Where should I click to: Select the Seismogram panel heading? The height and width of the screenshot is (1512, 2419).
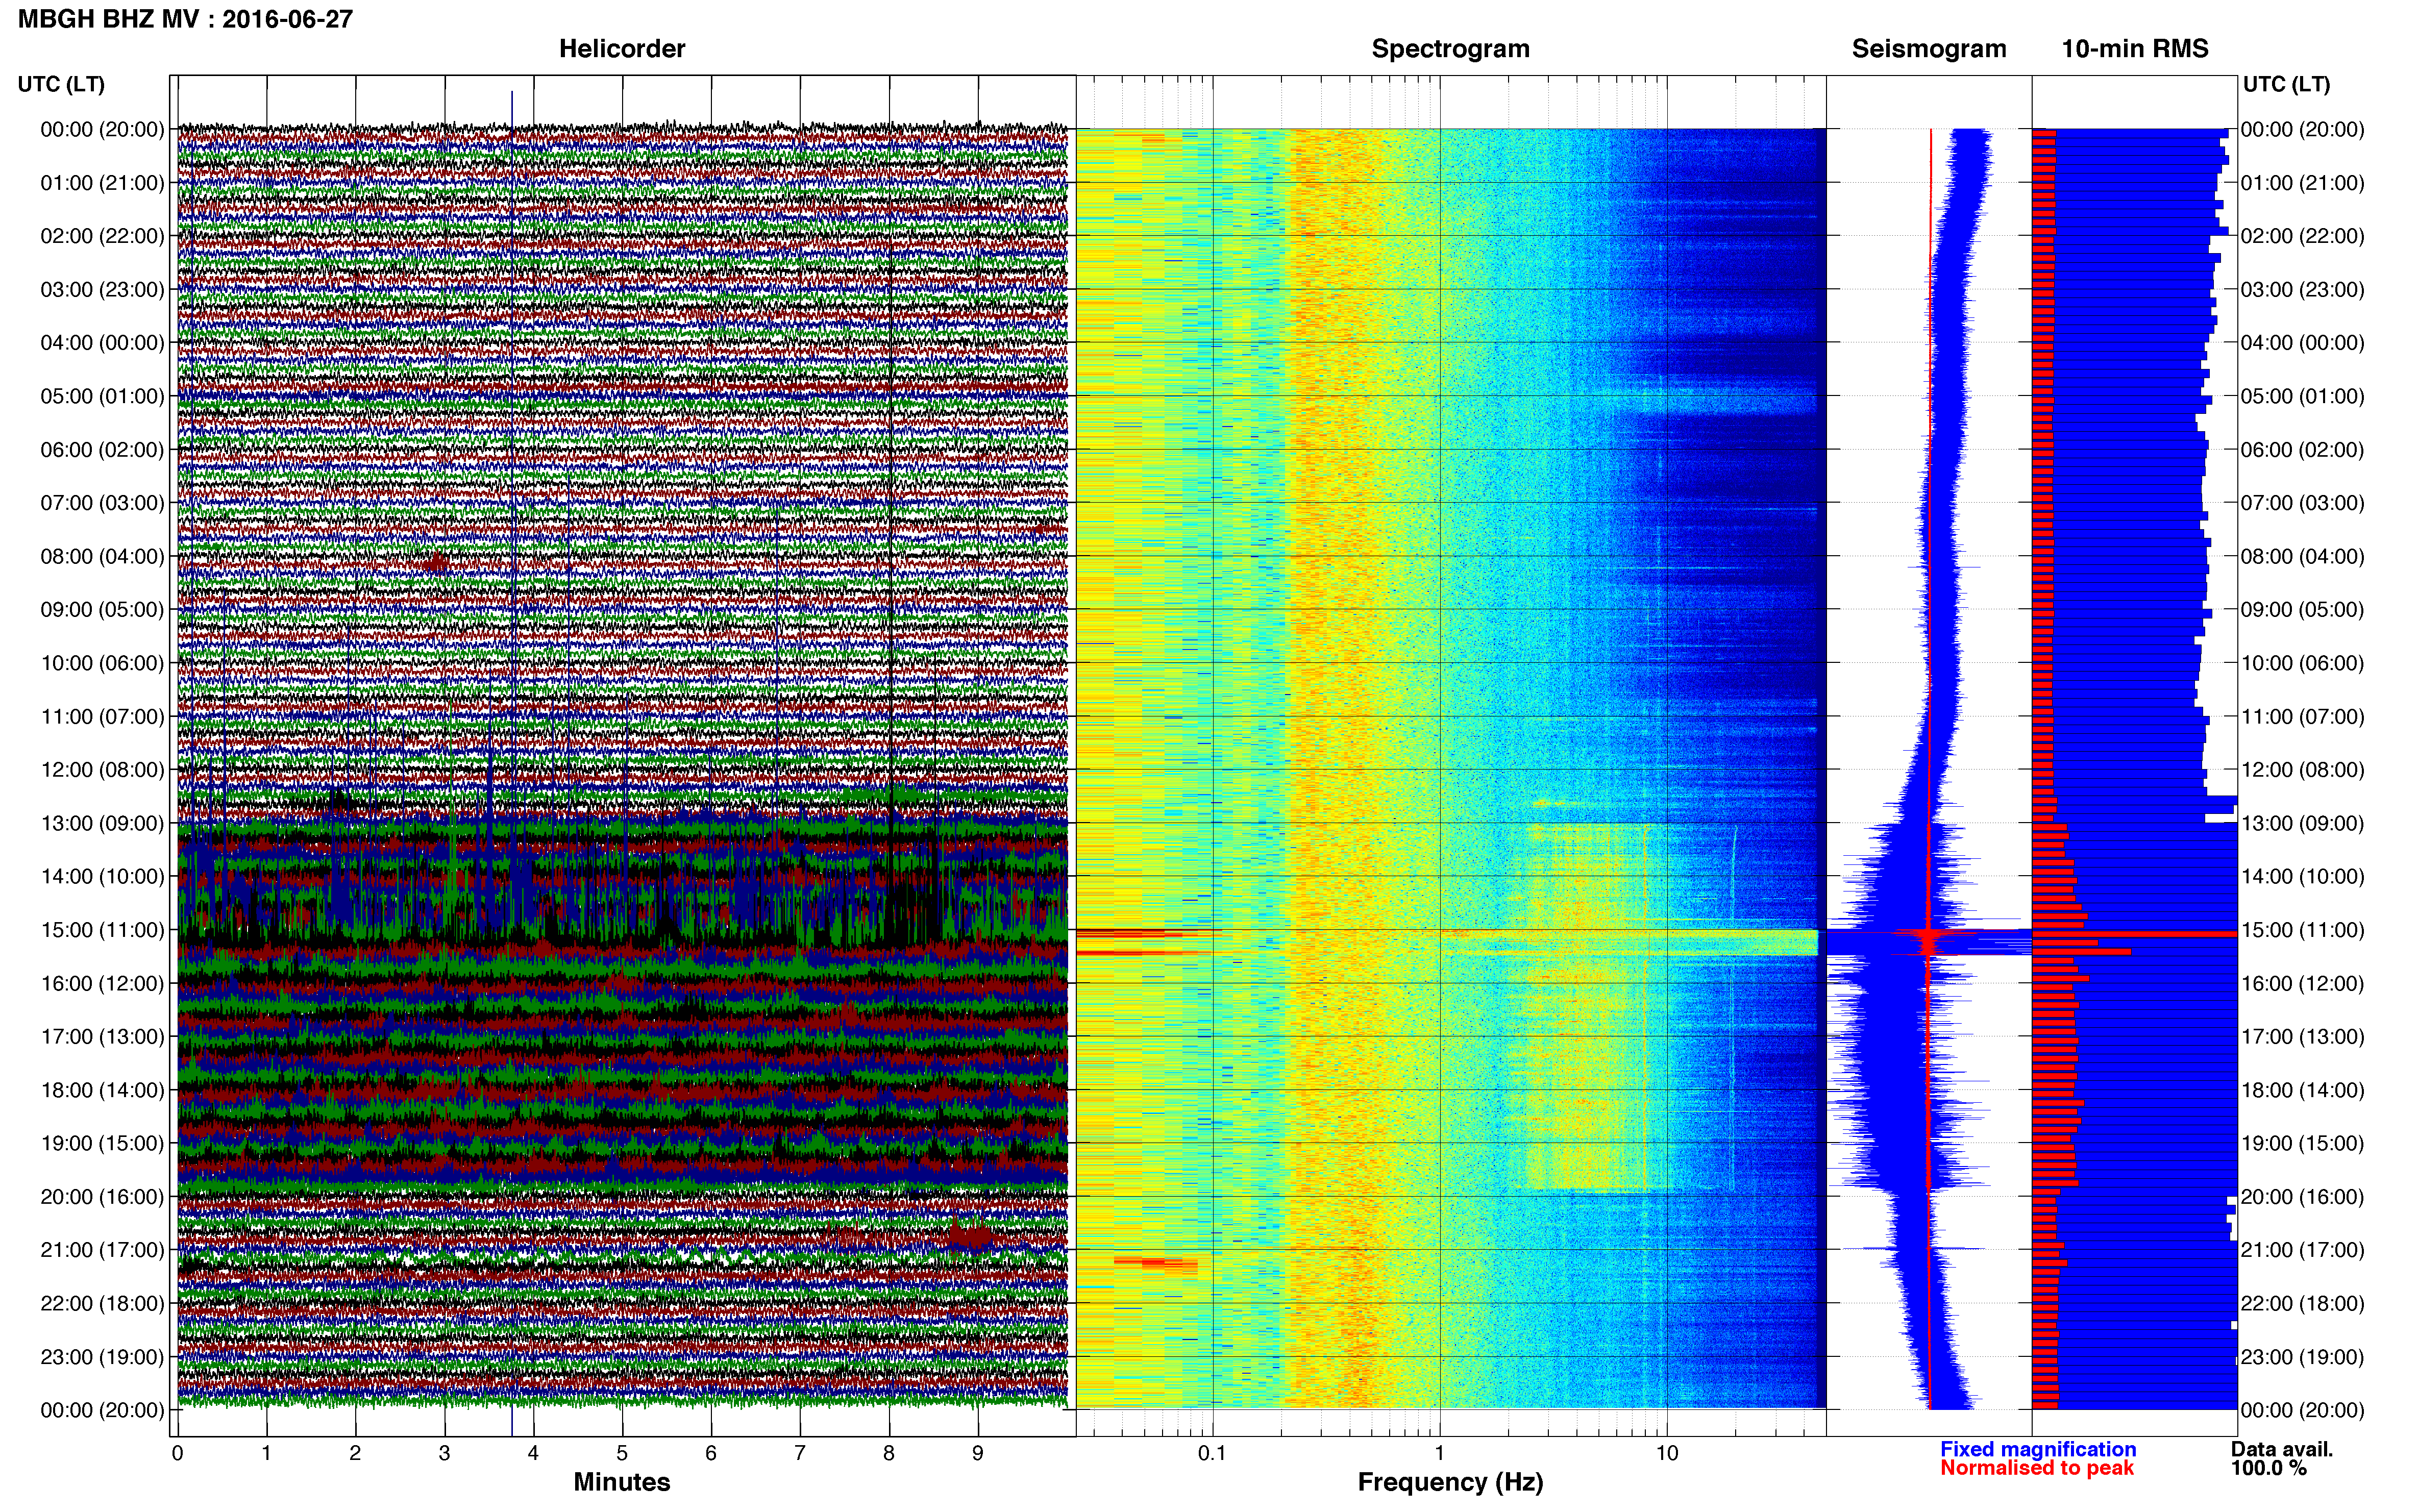click(1929, 49)
